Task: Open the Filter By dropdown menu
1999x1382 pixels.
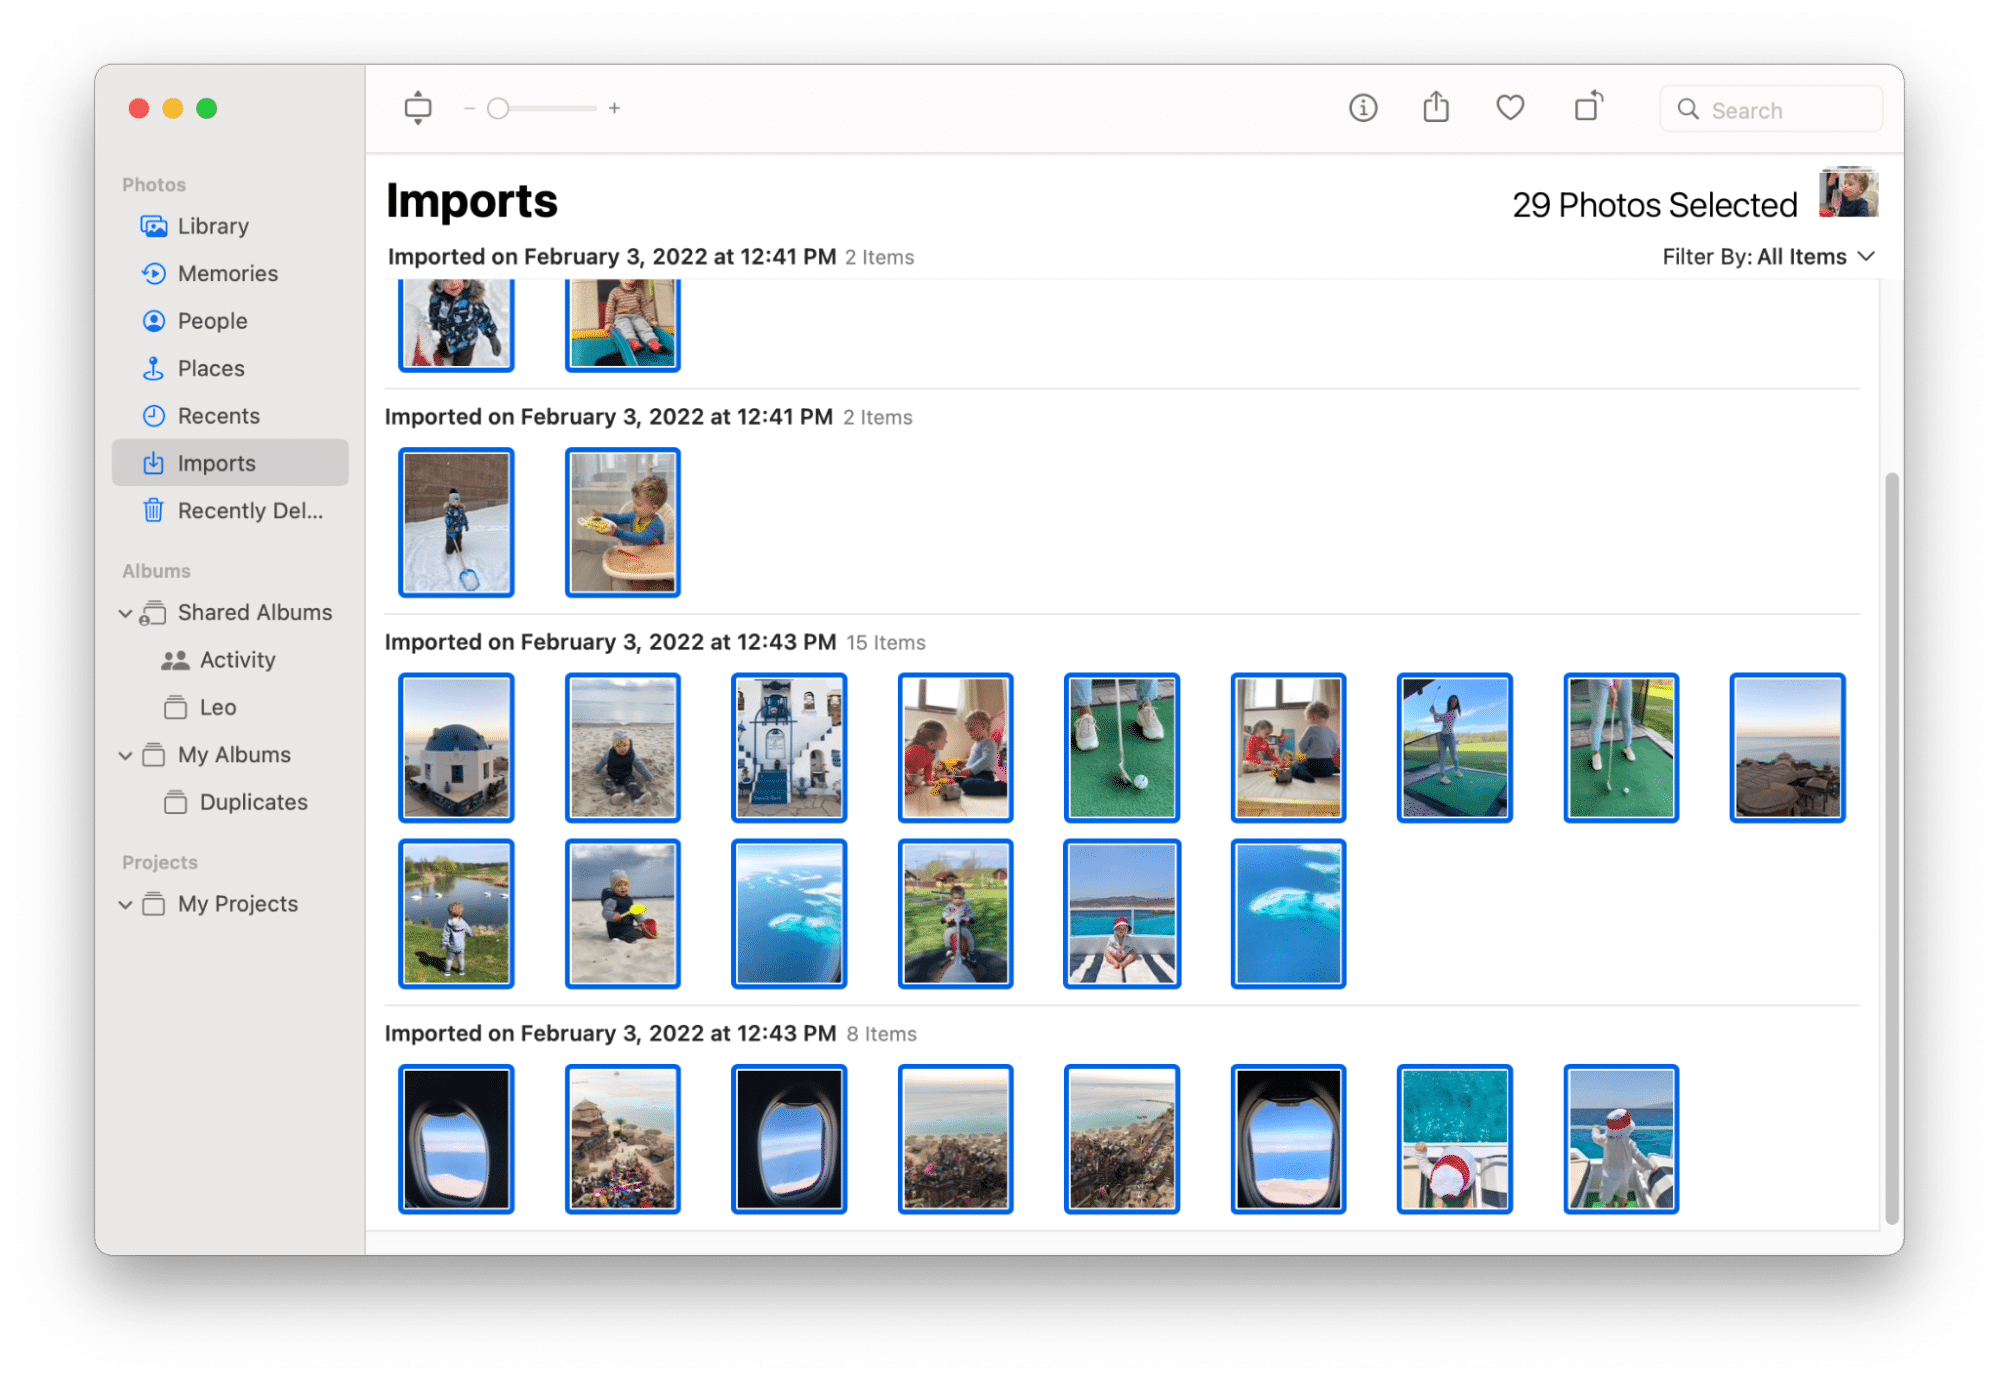Action: (x=1767, y=255)
